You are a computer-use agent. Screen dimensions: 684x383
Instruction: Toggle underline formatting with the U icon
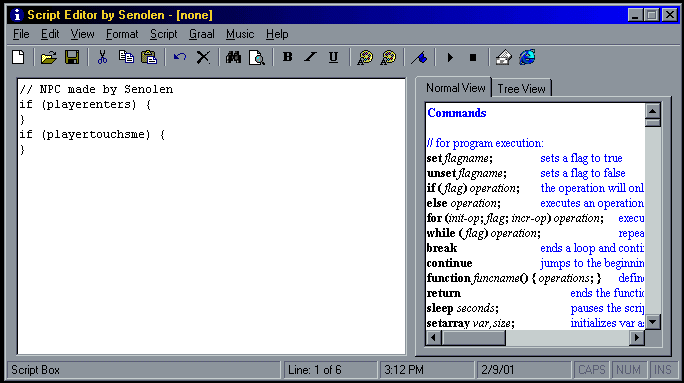(333, 57)
